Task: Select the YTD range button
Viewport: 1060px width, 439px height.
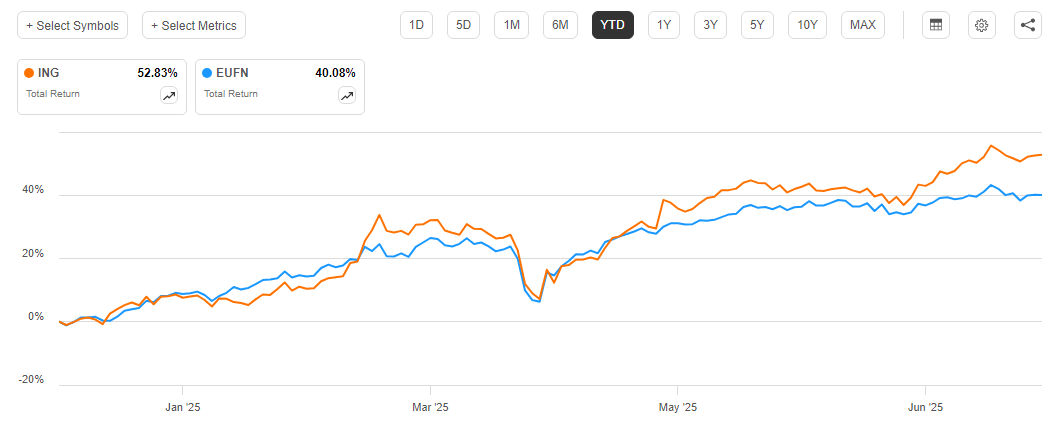Action: [612, 25]
